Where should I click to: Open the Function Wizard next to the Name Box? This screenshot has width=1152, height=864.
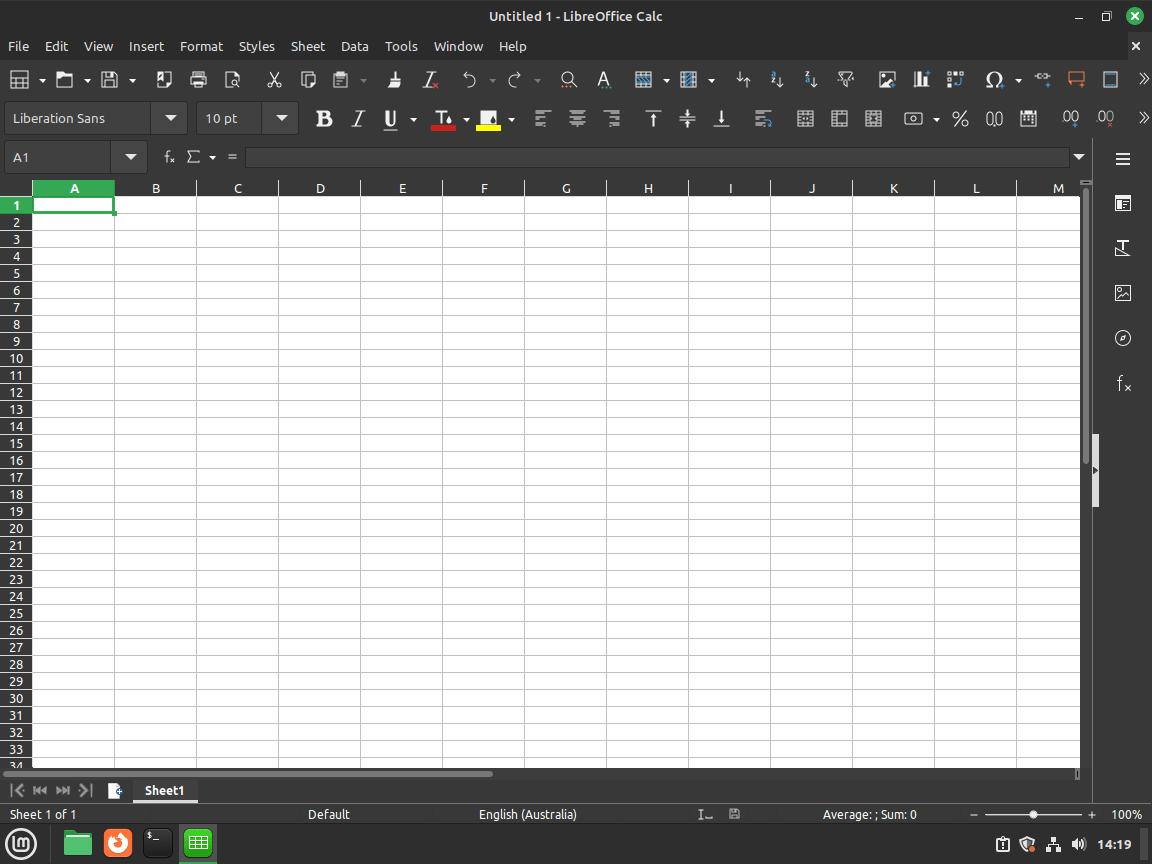tap(170, 157)
